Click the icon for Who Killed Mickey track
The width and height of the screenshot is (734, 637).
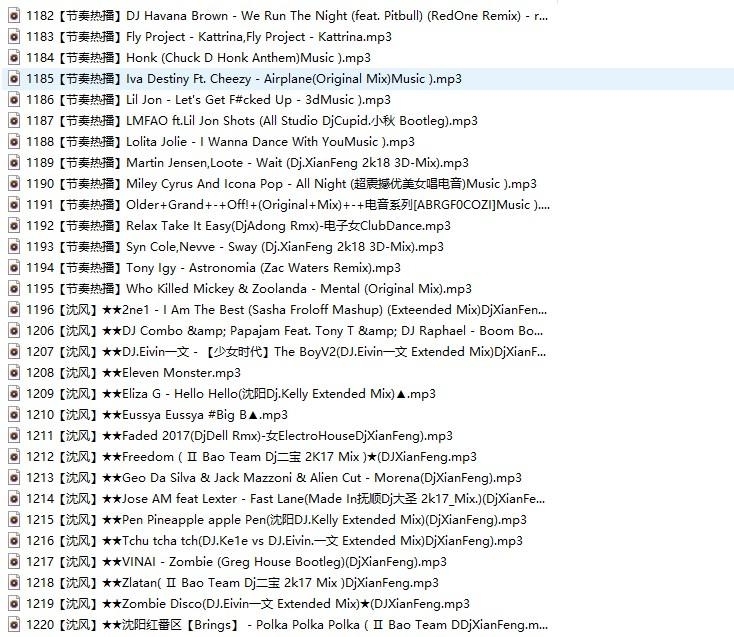(14, 289)
